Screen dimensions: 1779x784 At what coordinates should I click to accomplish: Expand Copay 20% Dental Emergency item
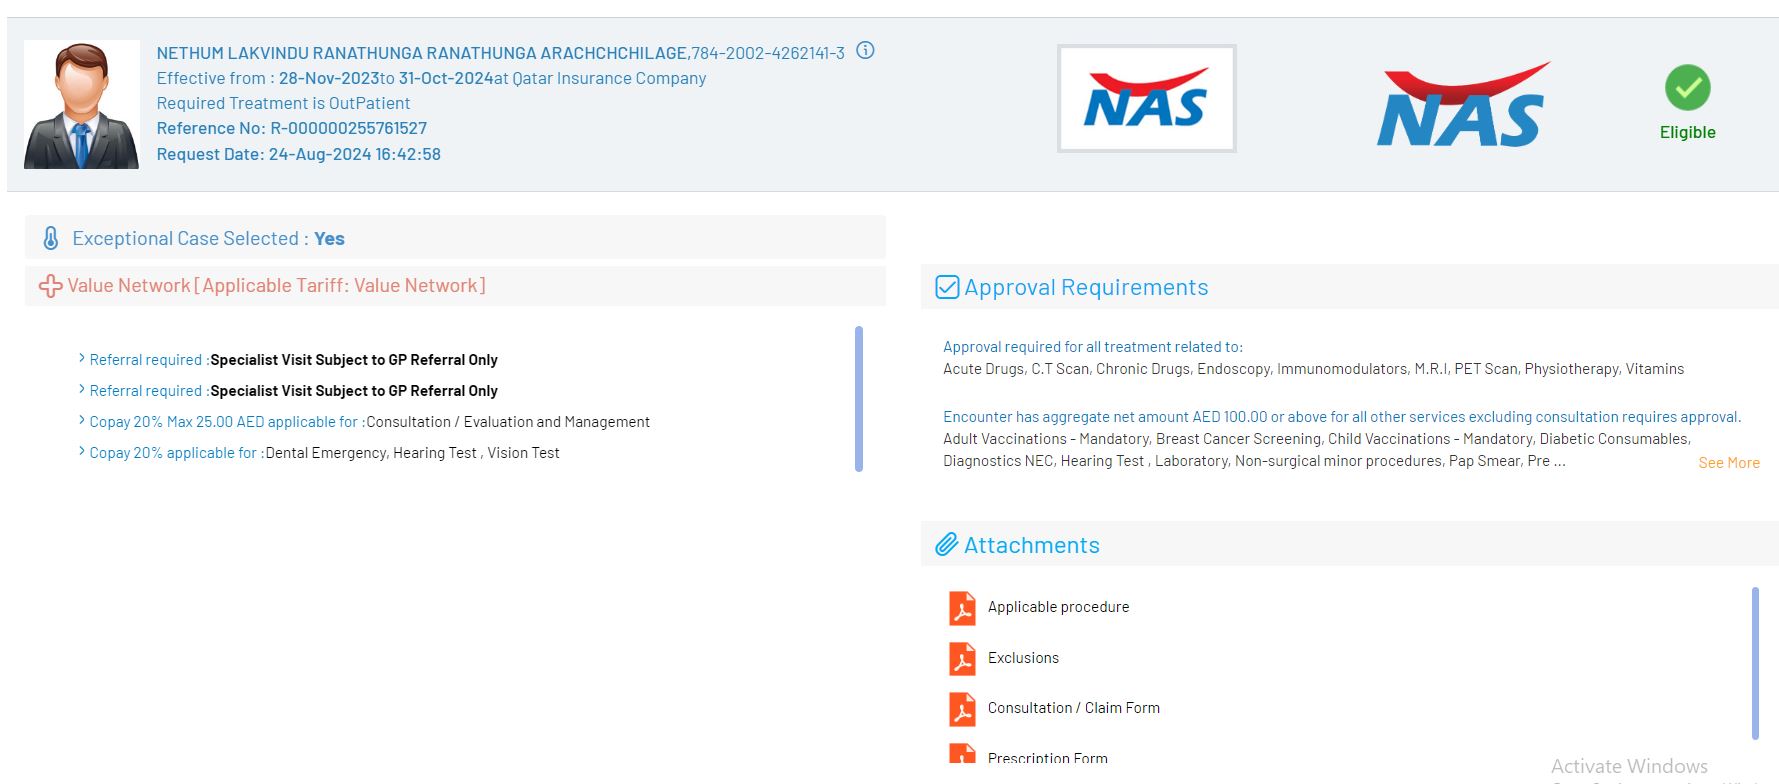point(82,452)
